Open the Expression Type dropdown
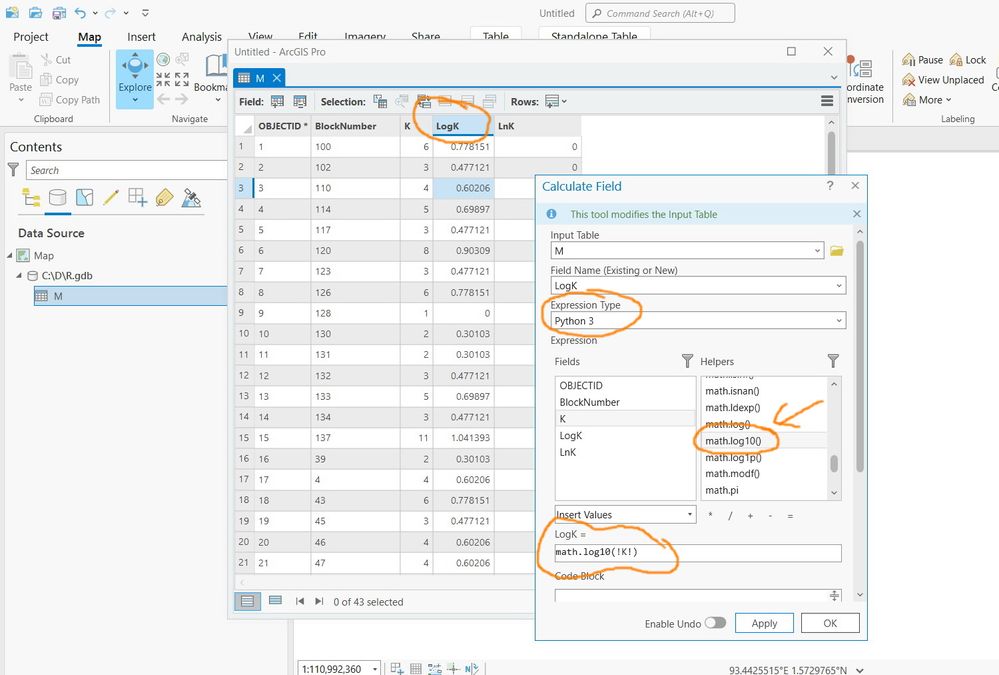The image size is (999, 675). tap(838, 321)
